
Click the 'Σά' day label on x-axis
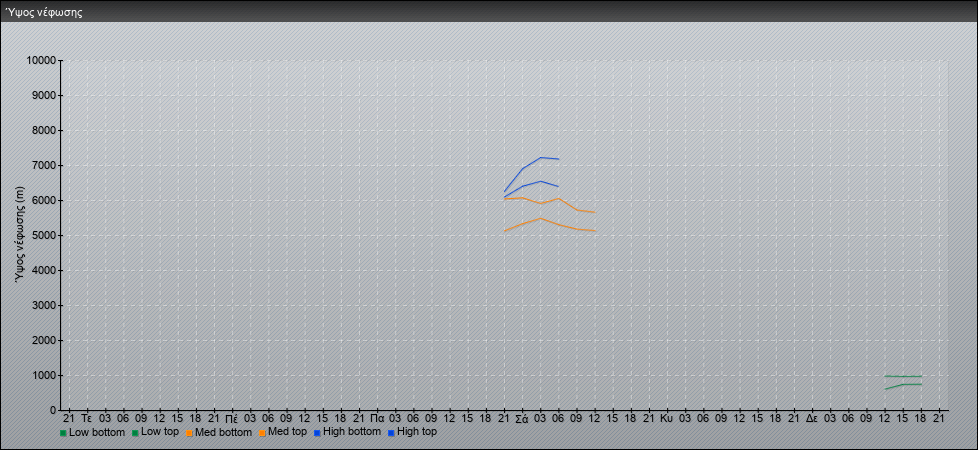pyautogui.click(x=521, y=418)
